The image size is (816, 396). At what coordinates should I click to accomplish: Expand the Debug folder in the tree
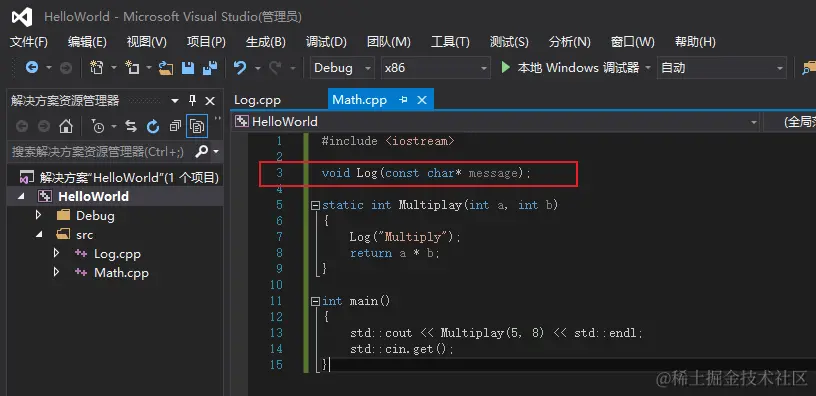click(38, 215)
